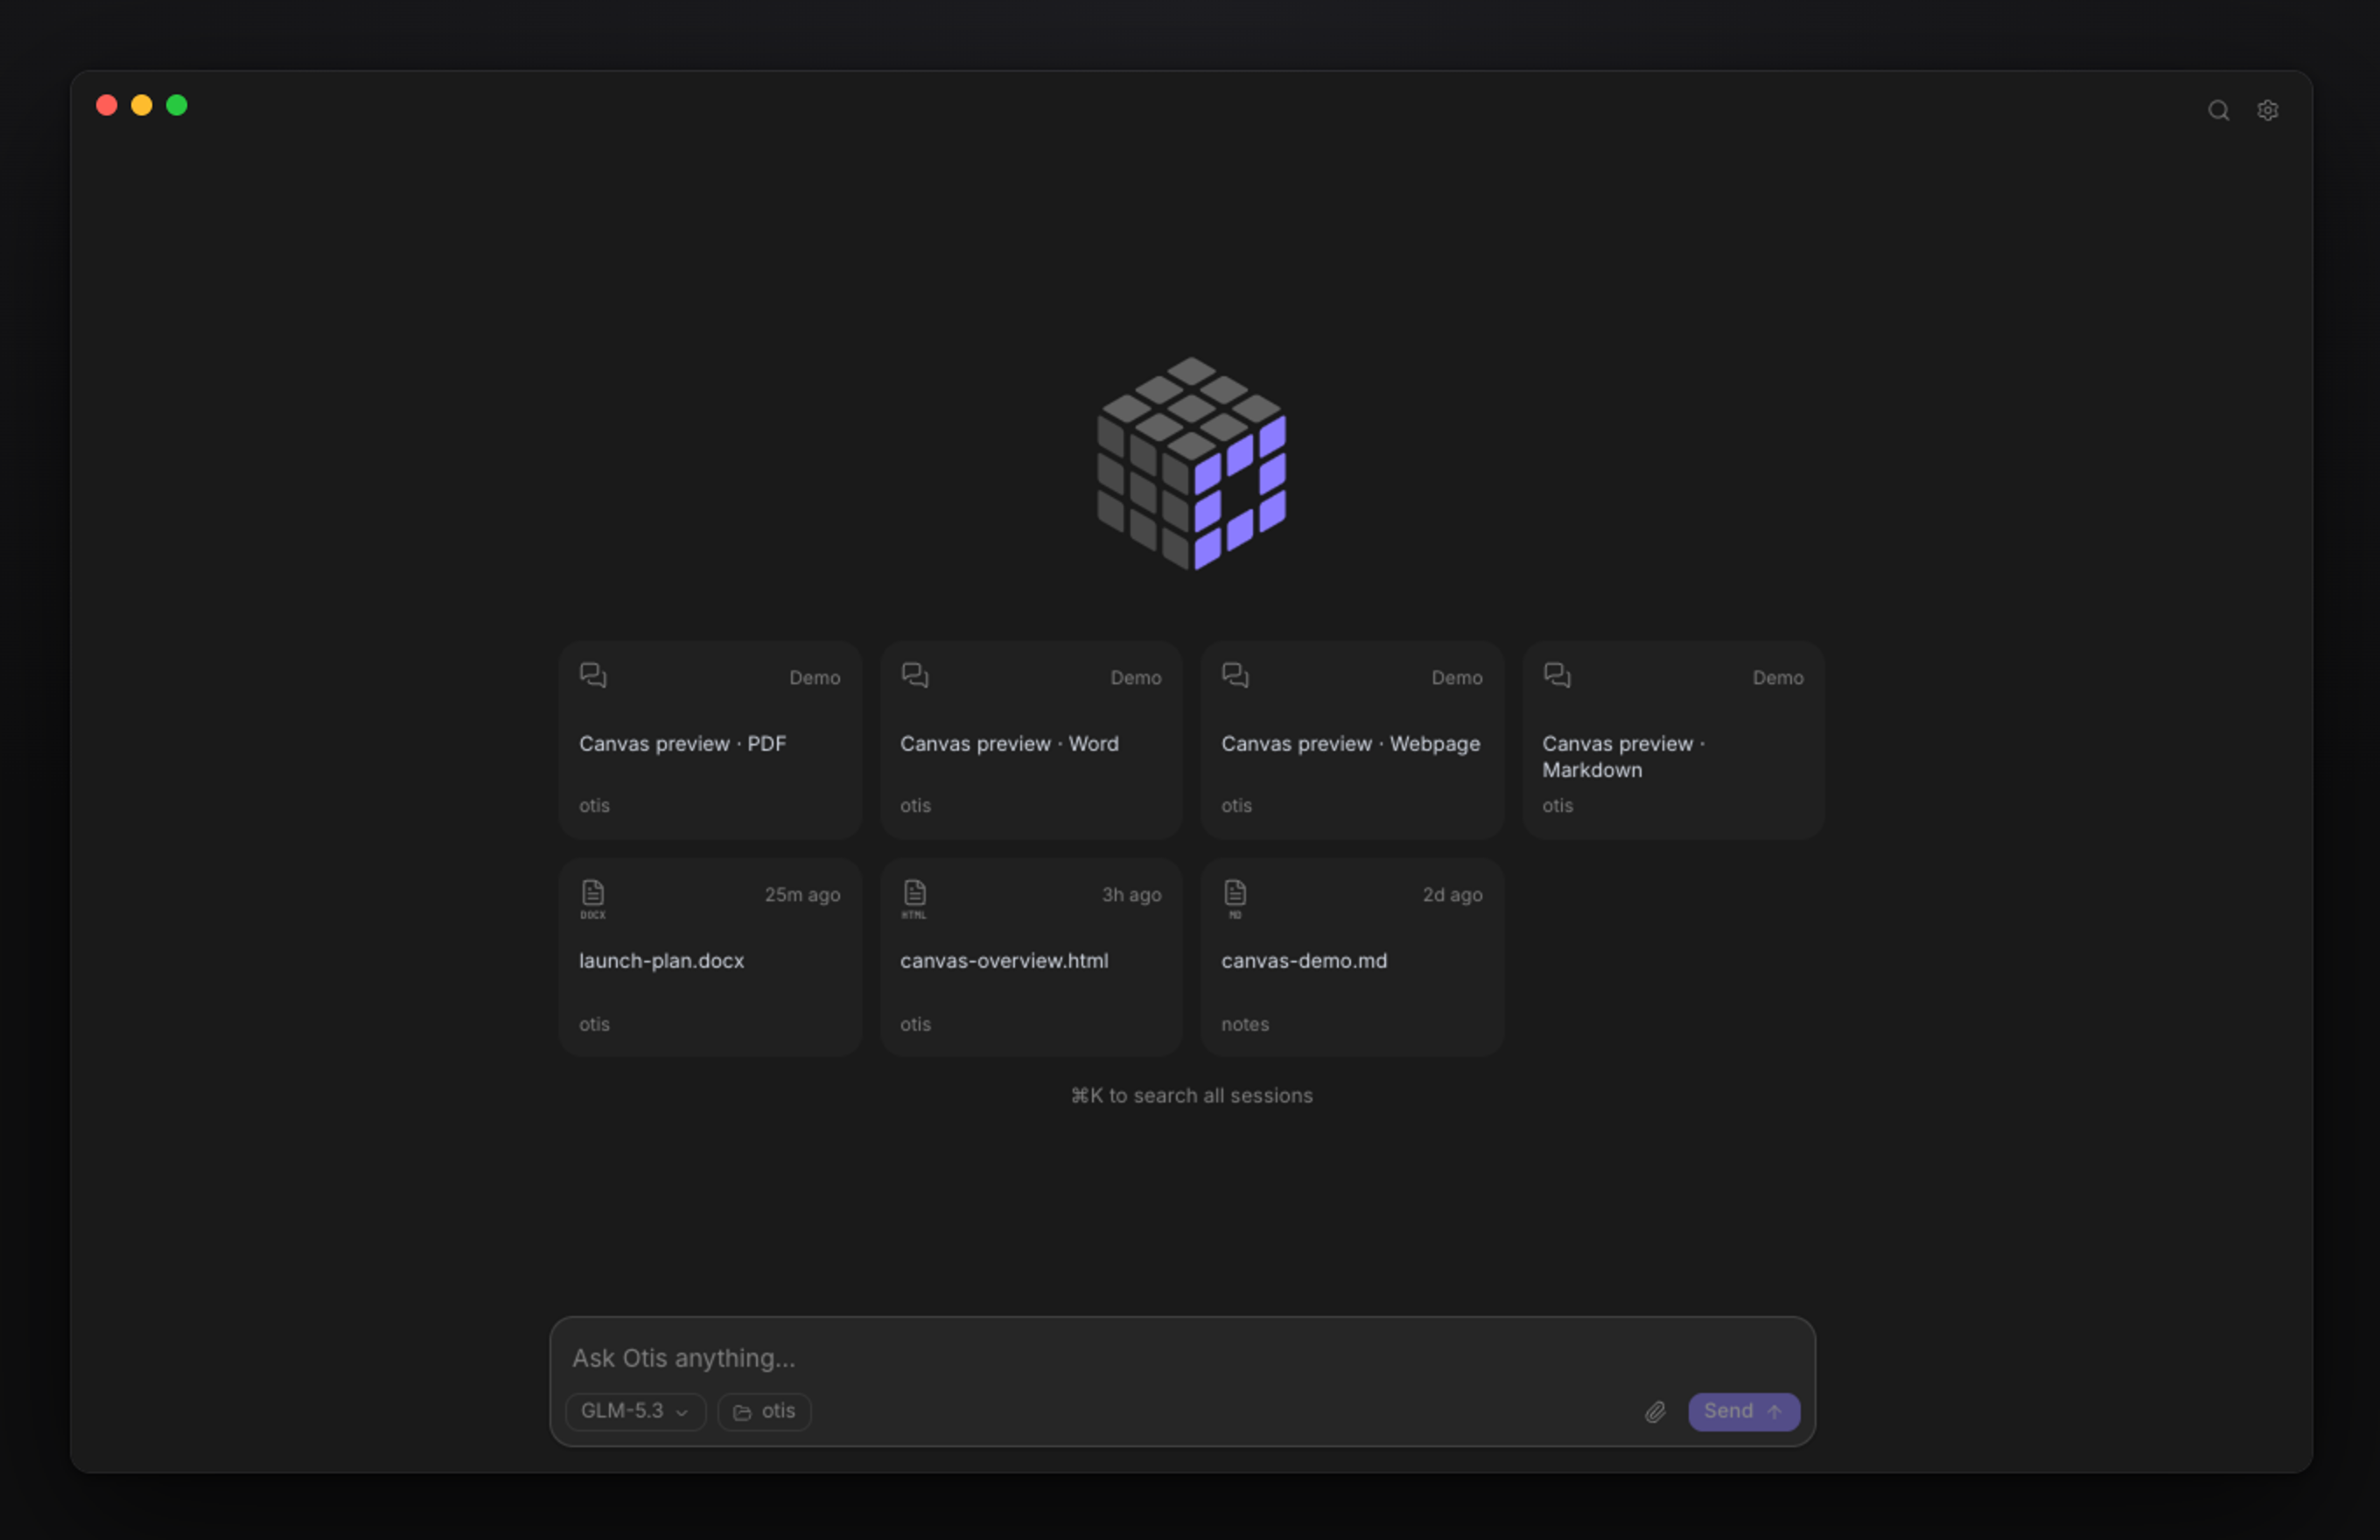Click the 2d ago timestamp

coord(1452,894)
